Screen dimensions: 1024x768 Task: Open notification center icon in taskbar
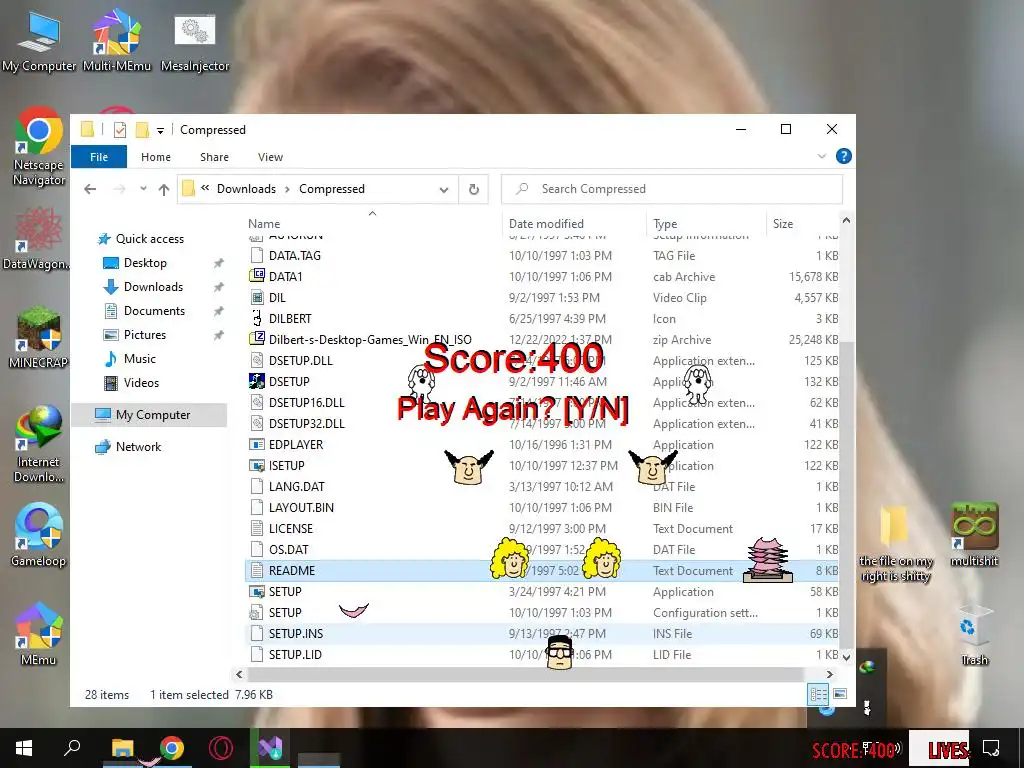pos(991,748)
